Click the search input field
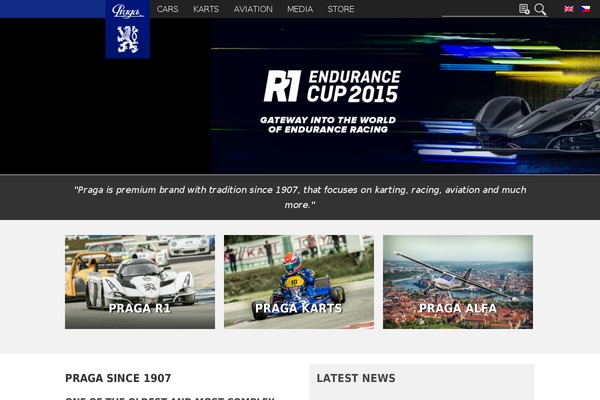Screen dimensions: 600x400 tap(480, 10)
